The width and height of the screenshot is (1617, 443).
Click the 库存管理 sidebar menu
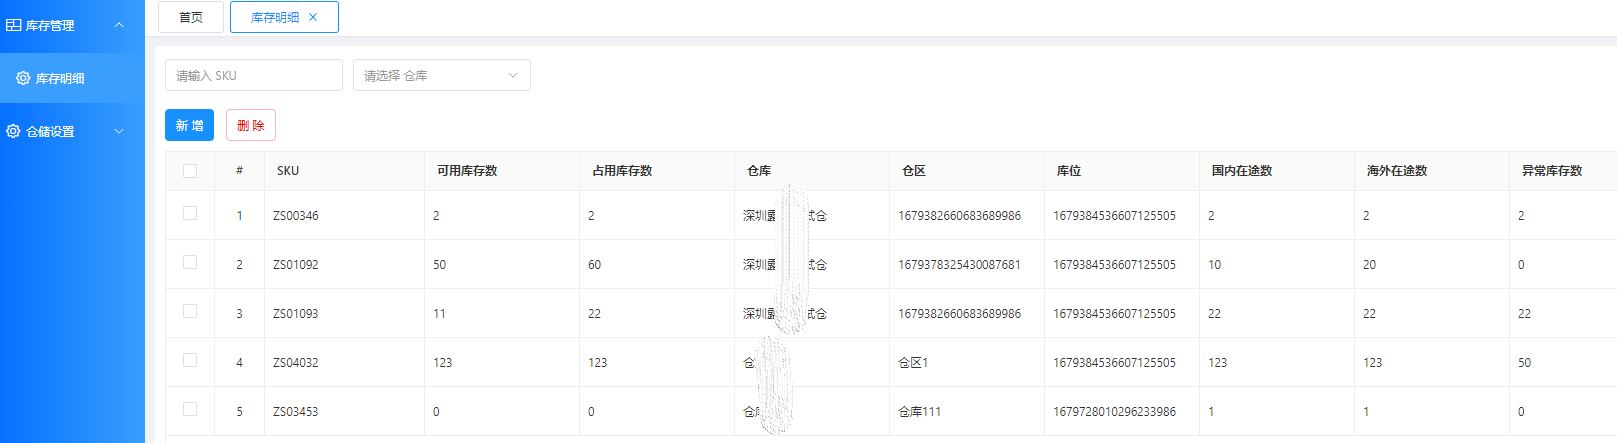click(x=72, y=25)
